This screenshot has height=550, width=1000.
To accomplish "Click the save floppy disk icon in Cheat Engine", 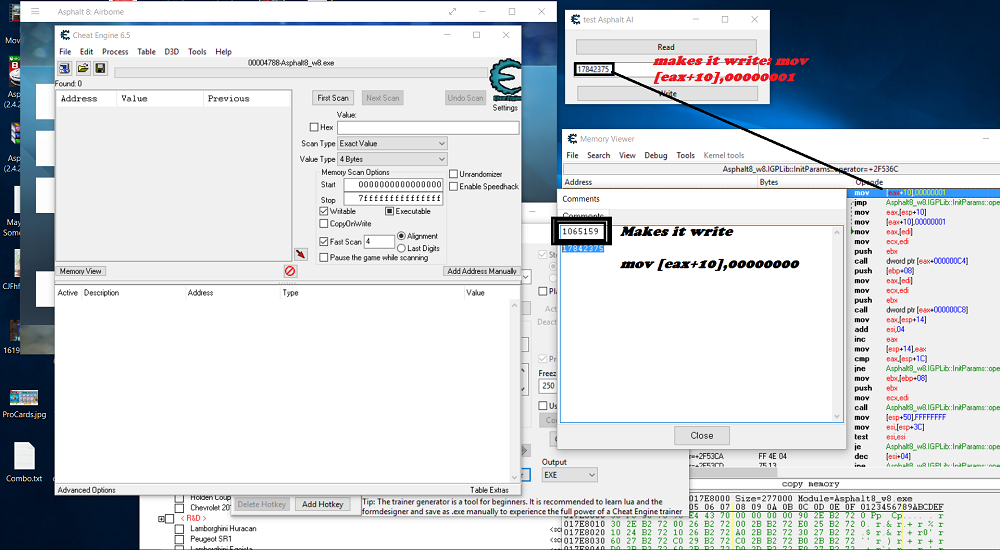I will coord(100,68).
